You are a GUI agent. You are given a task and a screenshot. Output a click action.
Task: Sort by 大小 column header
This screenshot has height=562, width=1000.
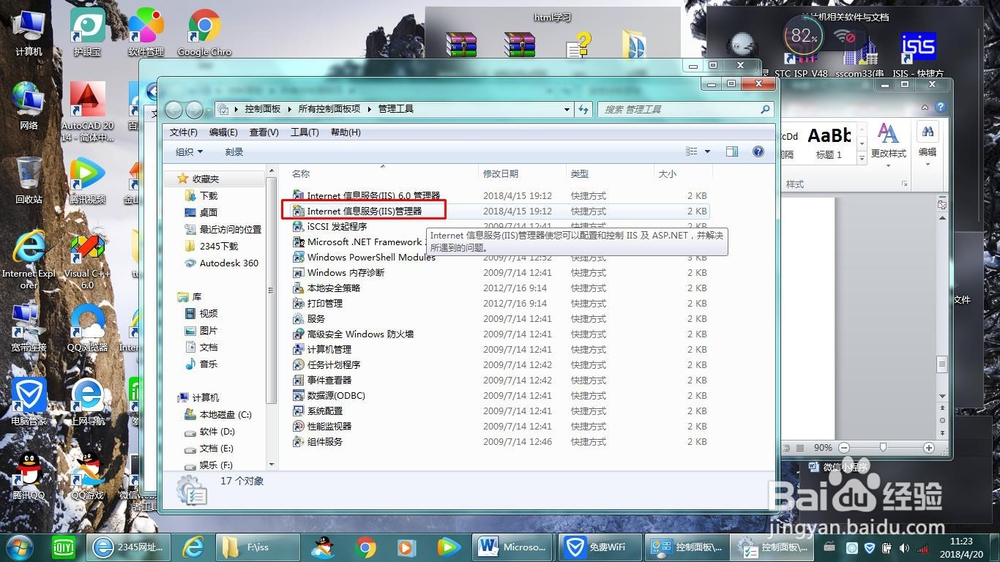[667, 174]
